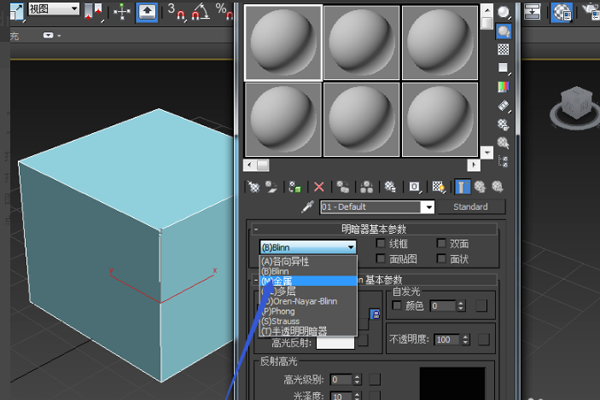
Task: Pick material from object with eyedropper
Action: click(x=307, y=207)
